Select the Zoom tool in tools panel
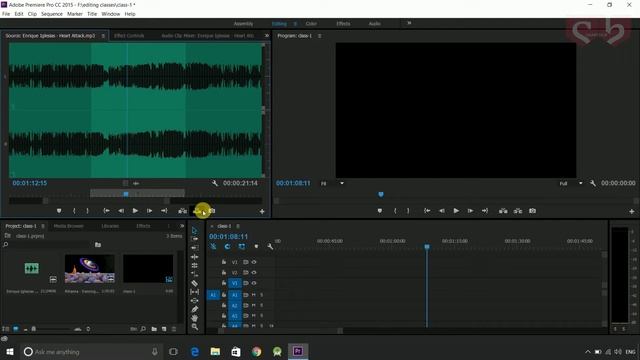Viewport: 640px width, 360px height. coord(194,327)
